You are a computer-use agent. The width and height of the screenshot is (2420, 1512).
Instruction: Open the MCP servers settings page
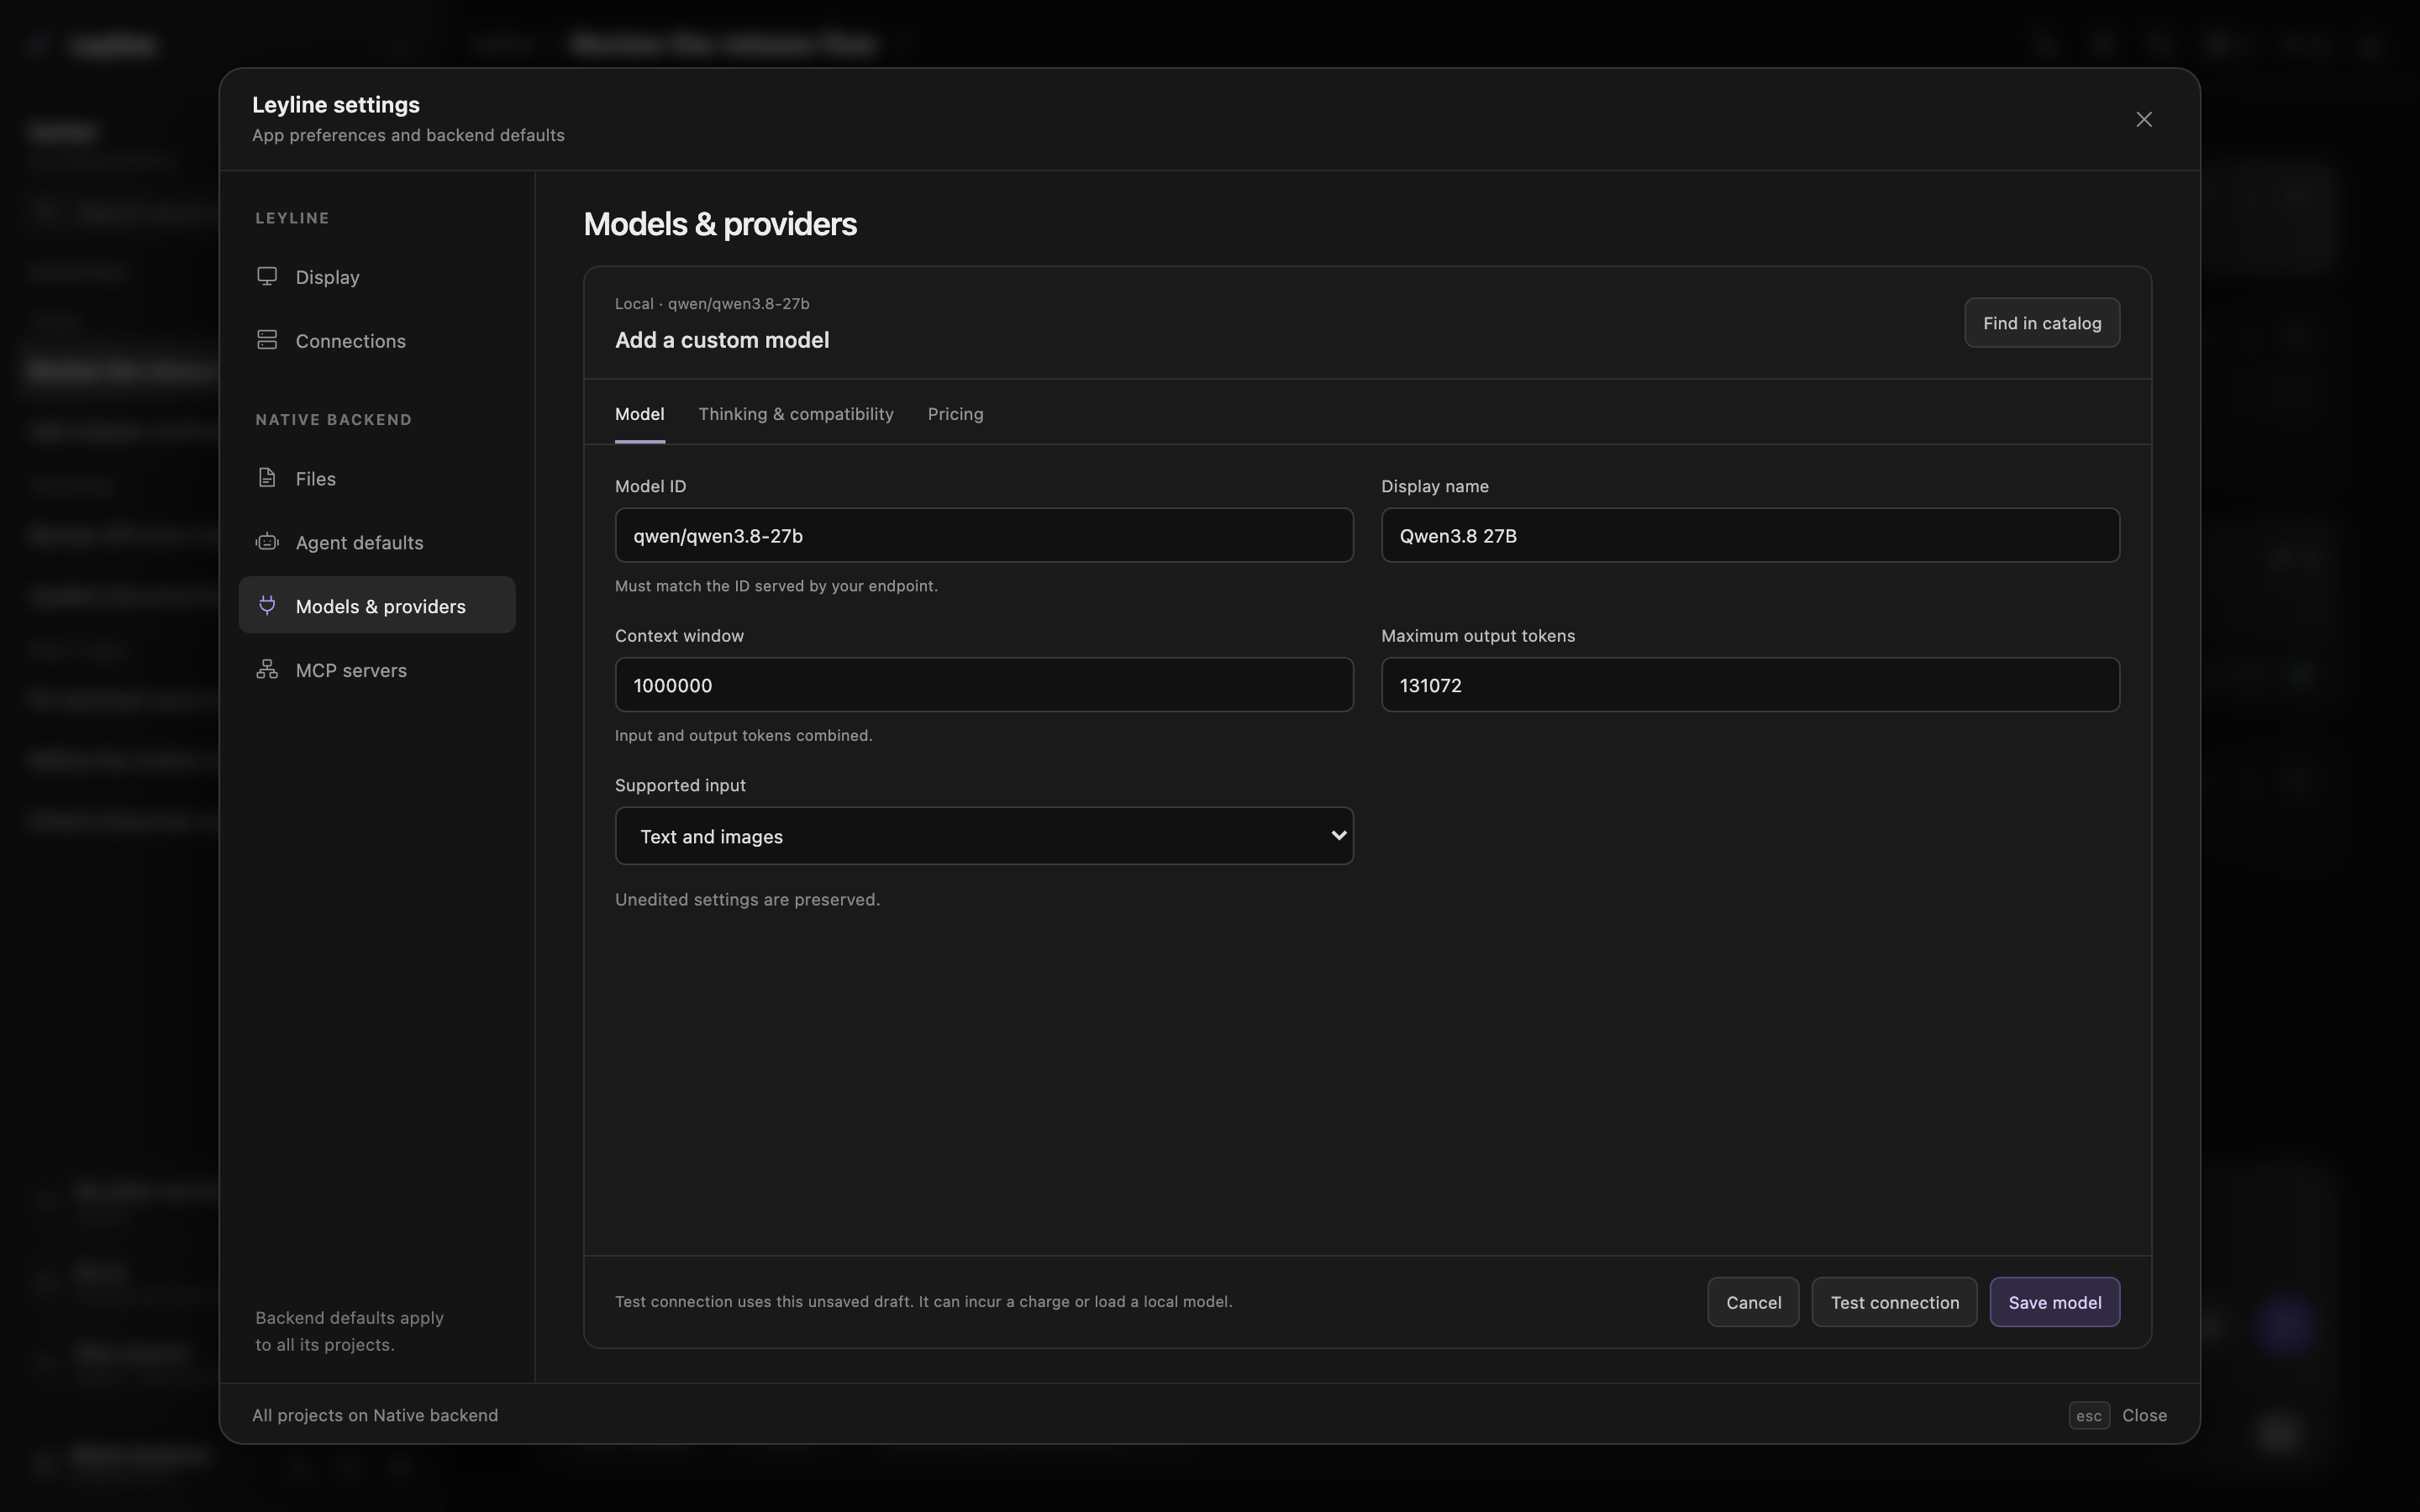[x=377, y=670]
